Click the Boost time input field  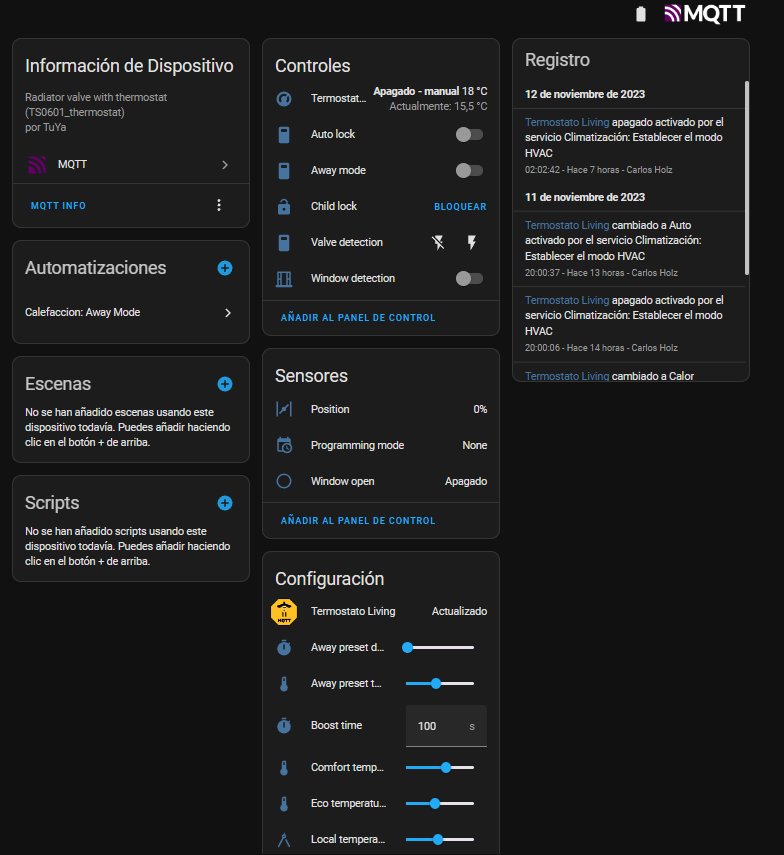coord(436,726)
